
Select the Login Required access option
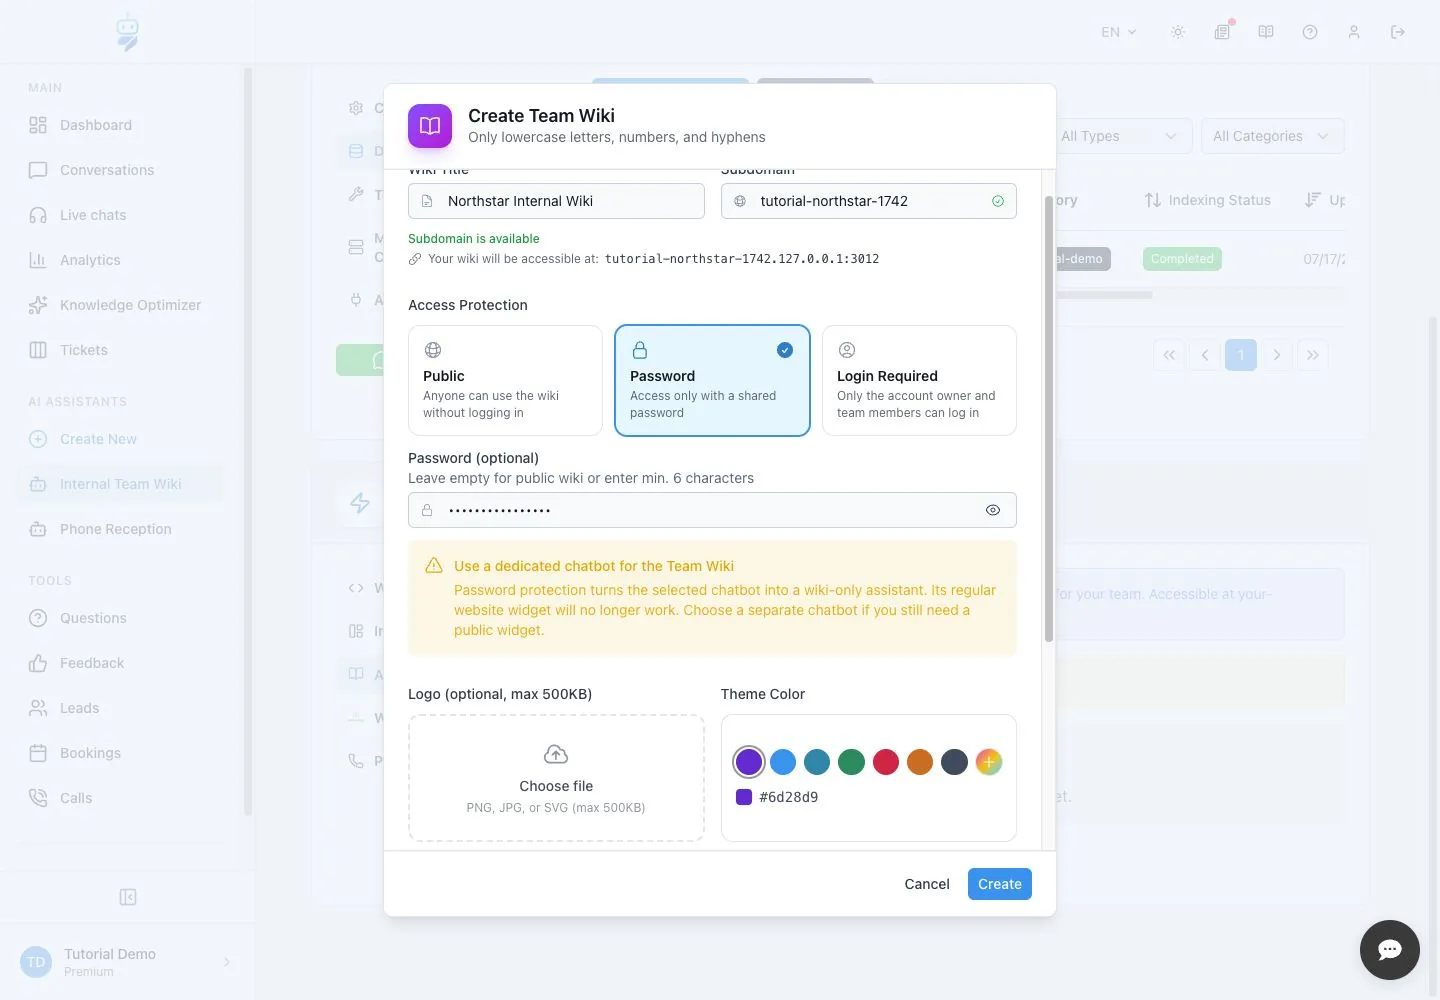[919, 380]
